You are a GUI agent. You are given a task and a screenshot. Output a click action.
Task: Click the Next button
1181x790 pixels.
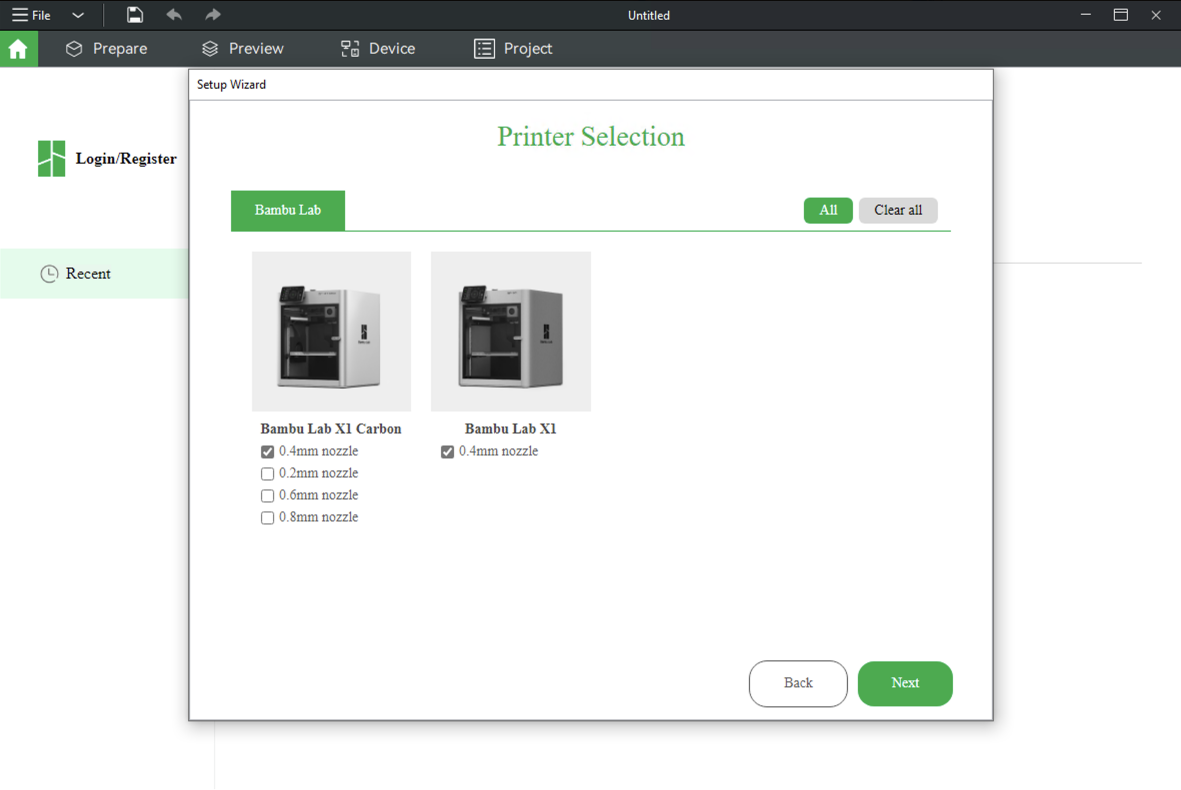point(905,684)
